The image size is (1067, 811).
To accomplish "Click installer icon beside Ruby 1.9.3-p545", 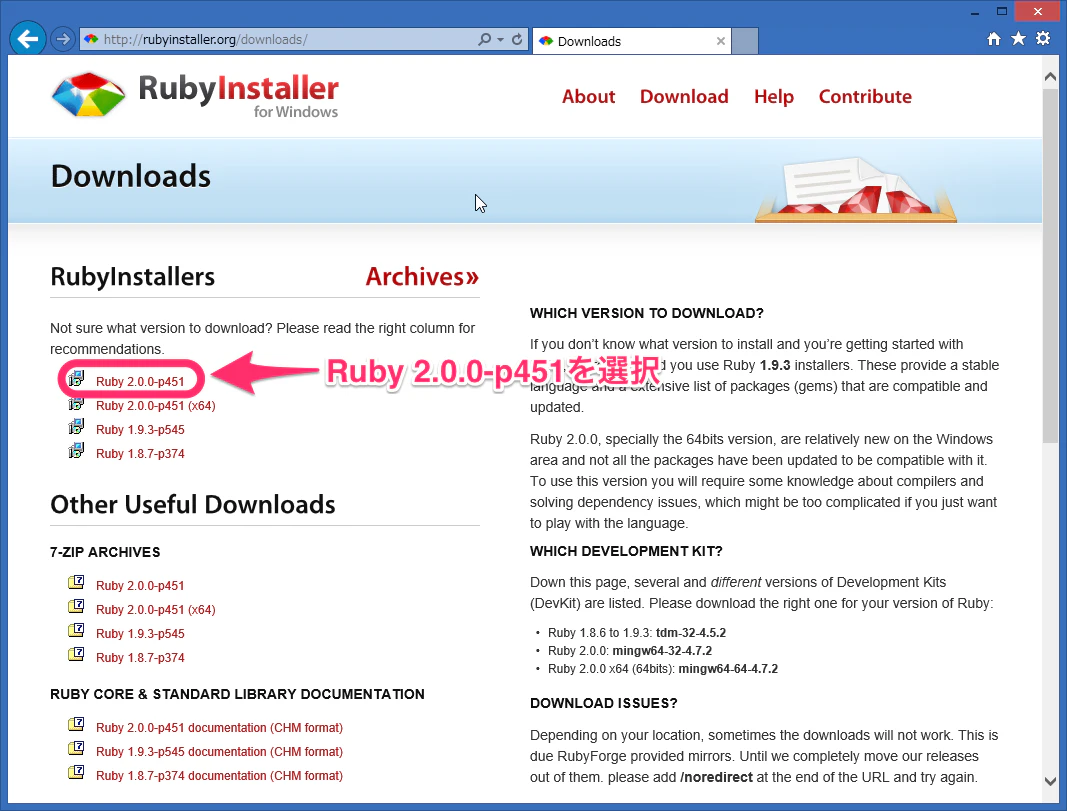I will tap(76, 427).
